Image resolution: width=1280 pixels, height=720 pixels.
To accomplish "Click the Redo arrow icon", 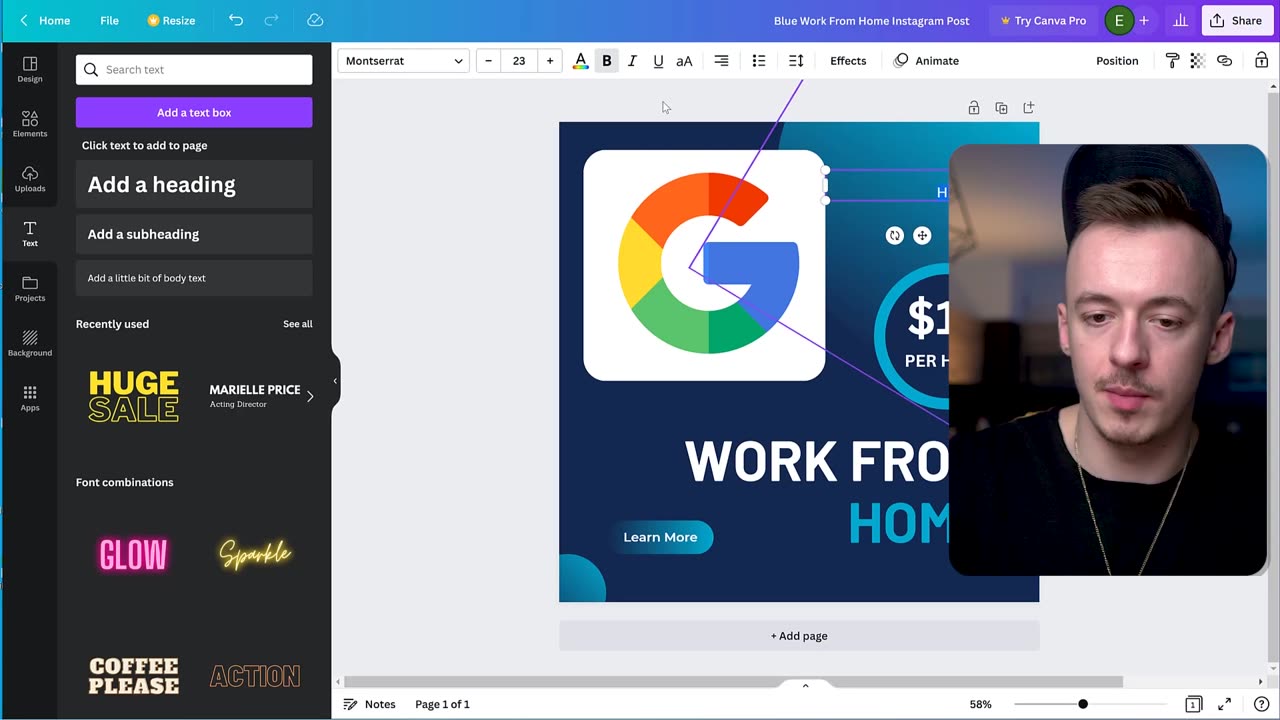I will click(x=271, y=20).
